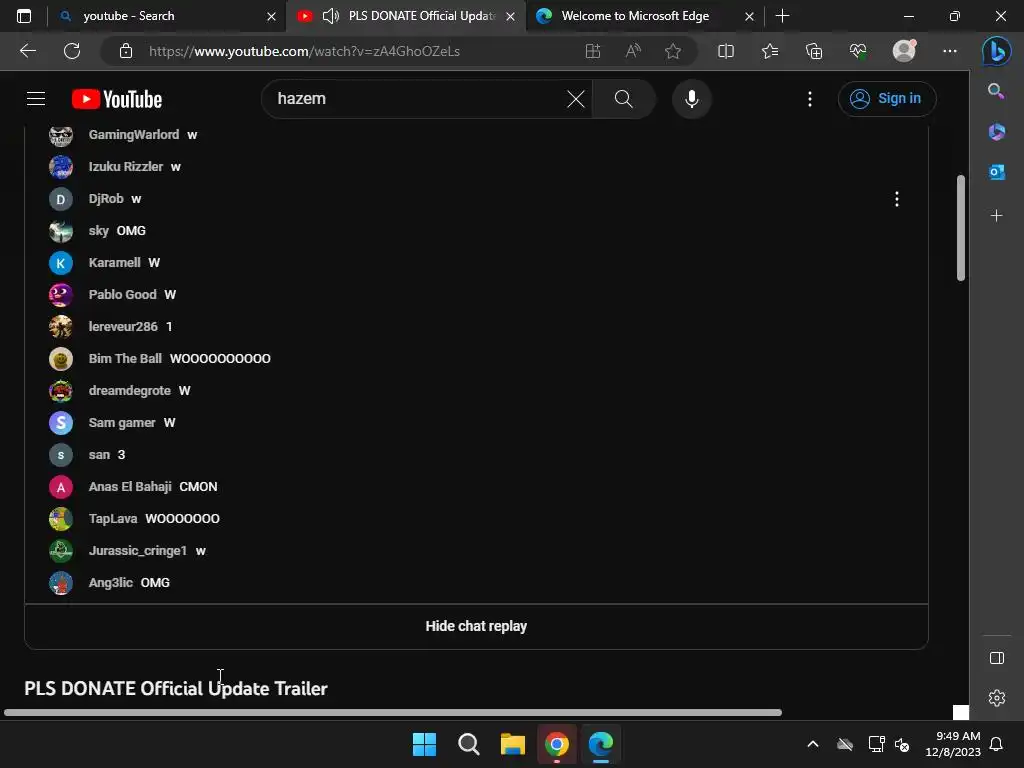
Task: Click lereveur286 chat message
Action: point(169,327)
